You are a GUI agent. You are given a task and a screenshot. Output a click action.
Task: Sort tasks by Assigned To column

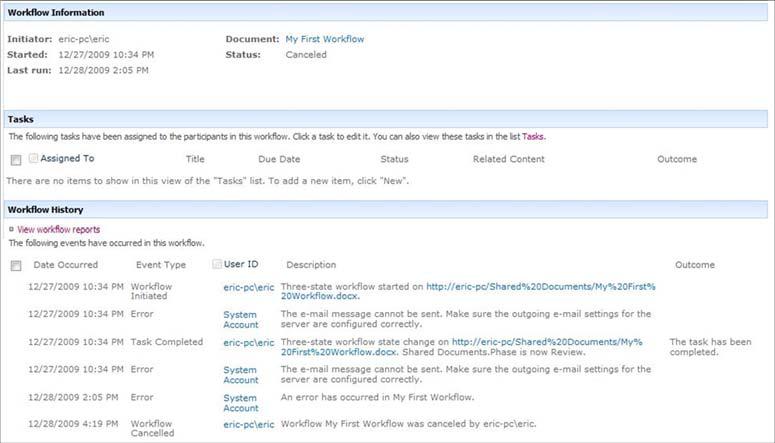tap(67, 158)
